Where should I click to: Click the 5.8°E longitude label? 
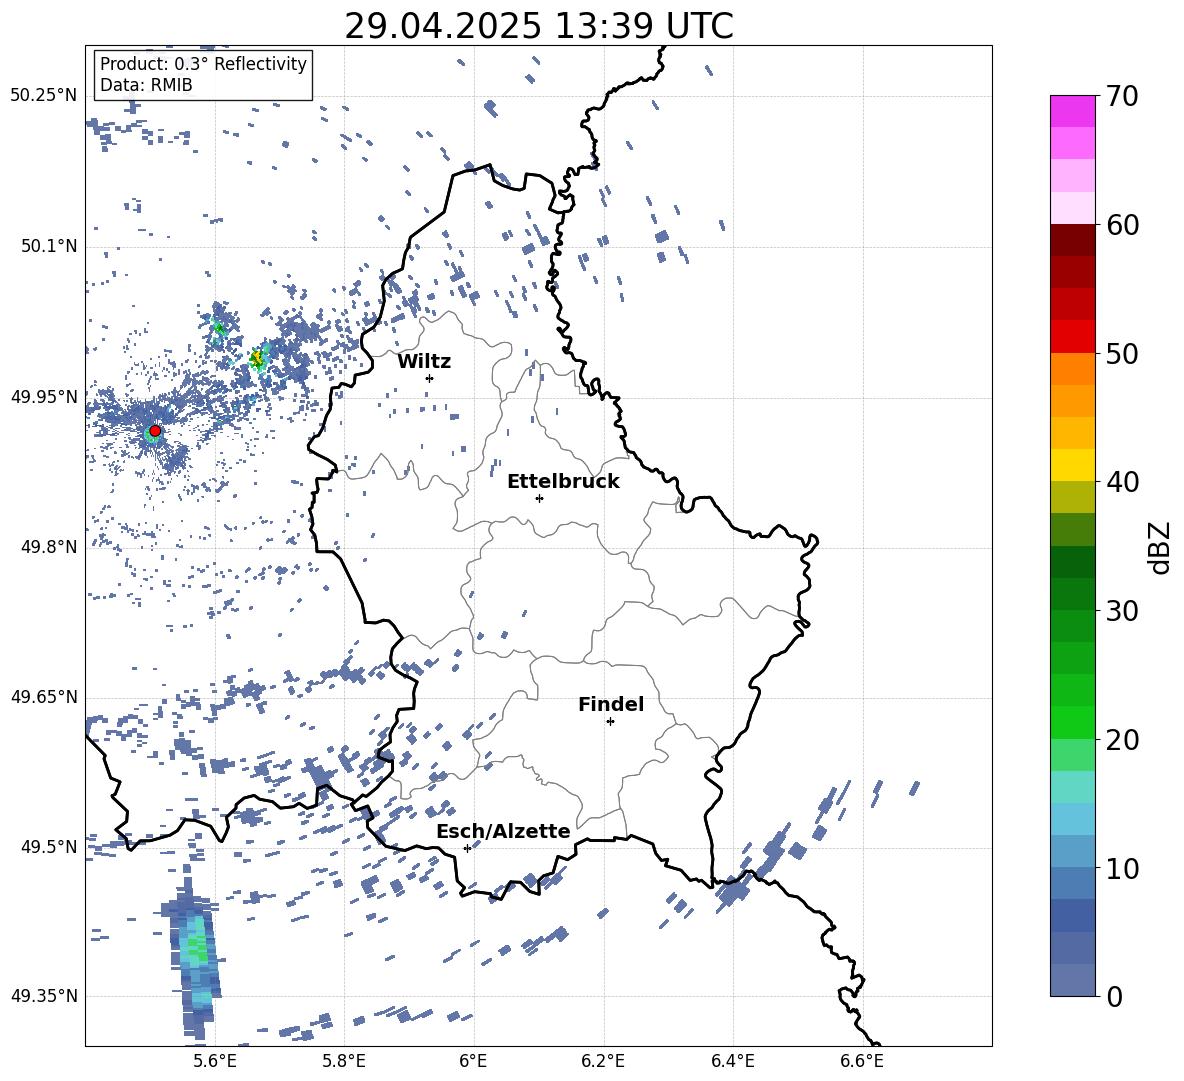coord(344,1061)
